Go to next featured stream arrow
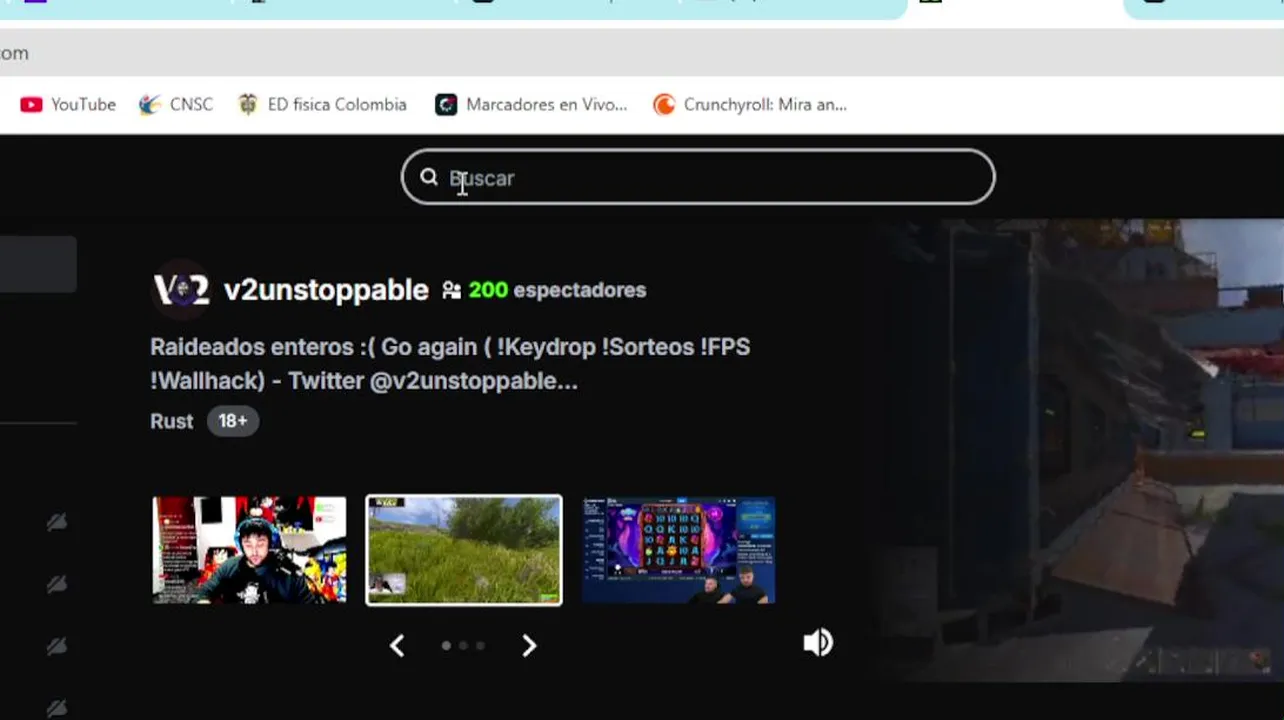Screen dimensions: 1284x720 (x=530, y=646)
